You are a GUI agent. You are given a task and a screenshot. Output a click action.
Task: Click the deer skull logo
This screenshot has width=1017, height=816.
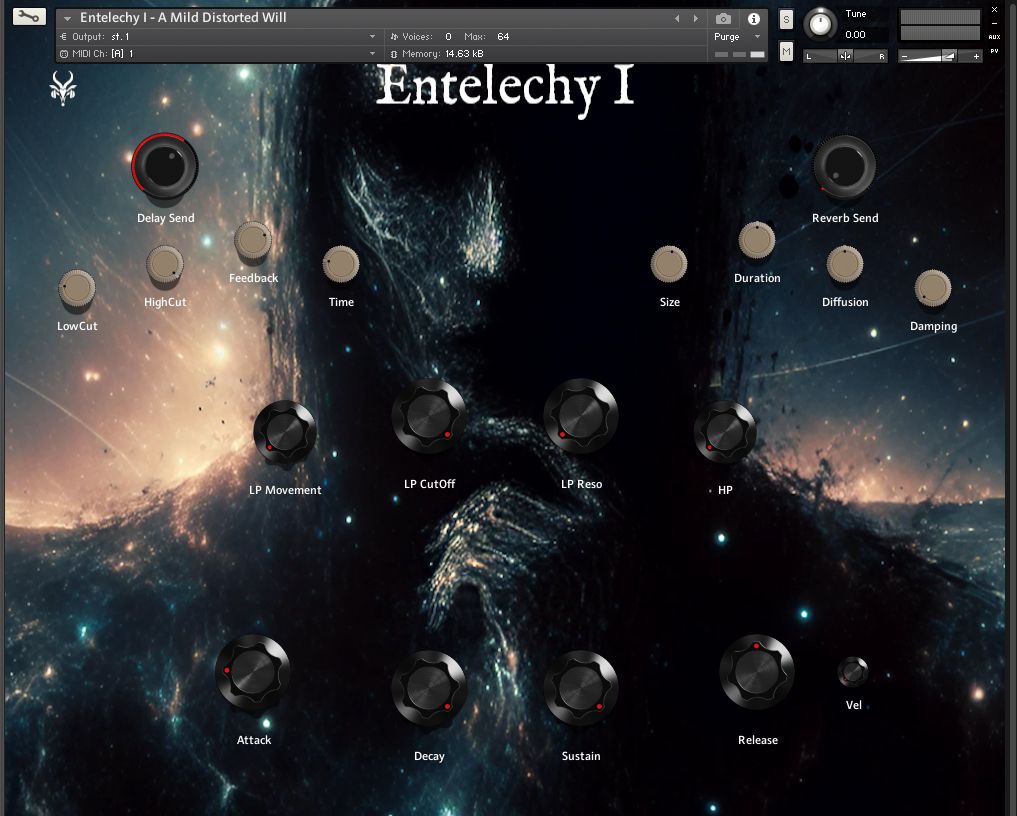63,88
